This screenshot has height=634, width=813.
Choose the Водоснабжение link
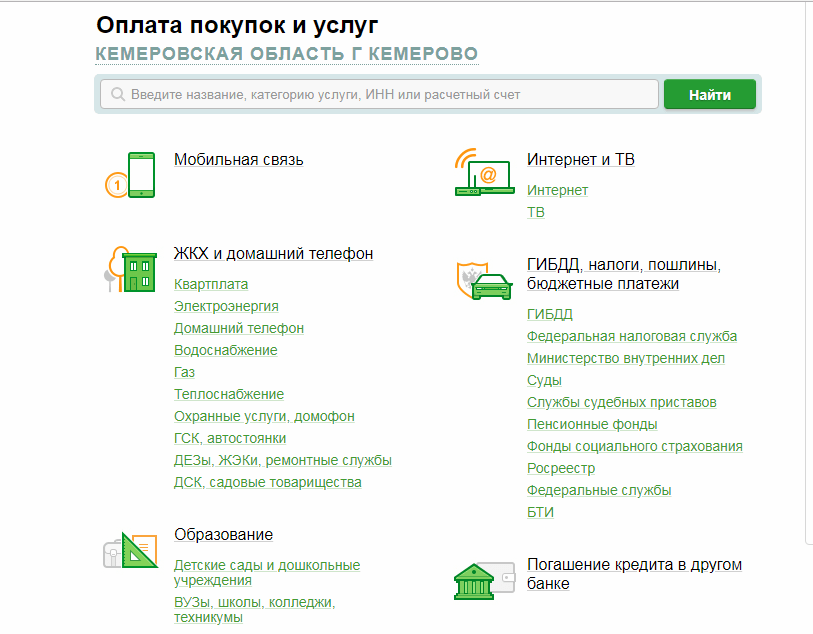(226, 351)
